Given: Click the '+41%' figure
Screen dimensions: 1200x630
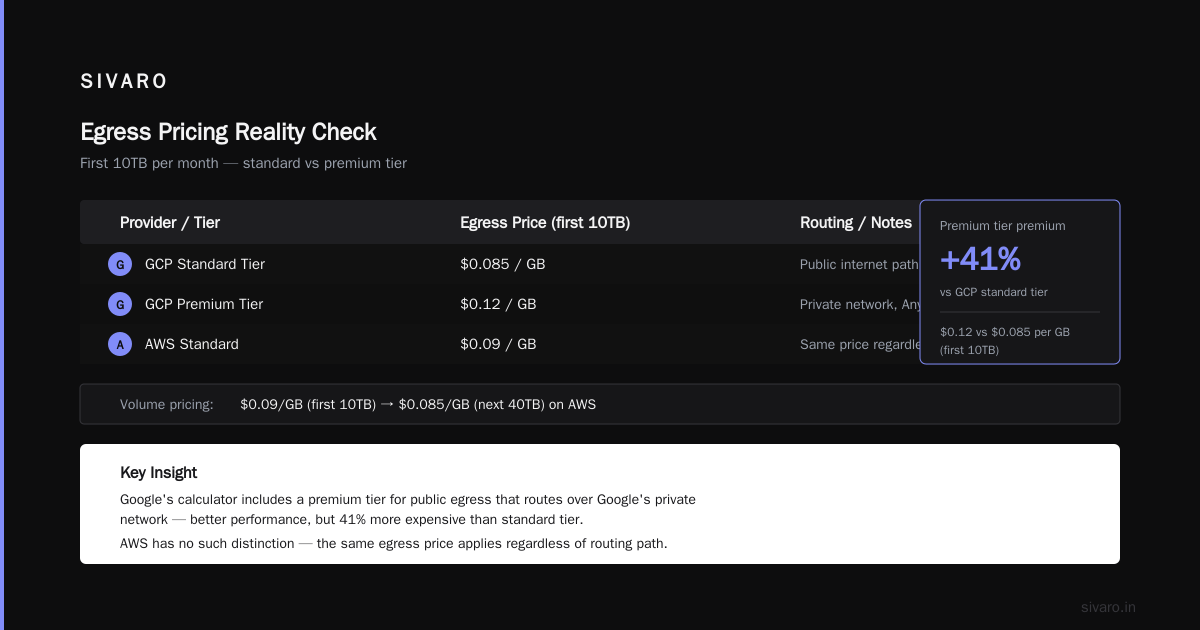Looking at the screenshot, I should 980,259.
